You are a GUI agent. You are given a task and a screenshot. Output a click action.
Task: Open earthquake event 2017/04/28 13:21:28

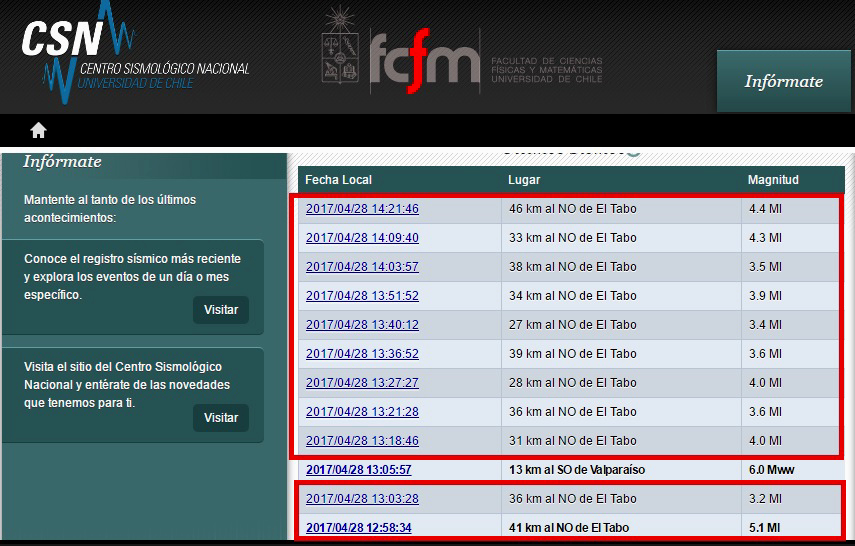click(x=362, y=412)
